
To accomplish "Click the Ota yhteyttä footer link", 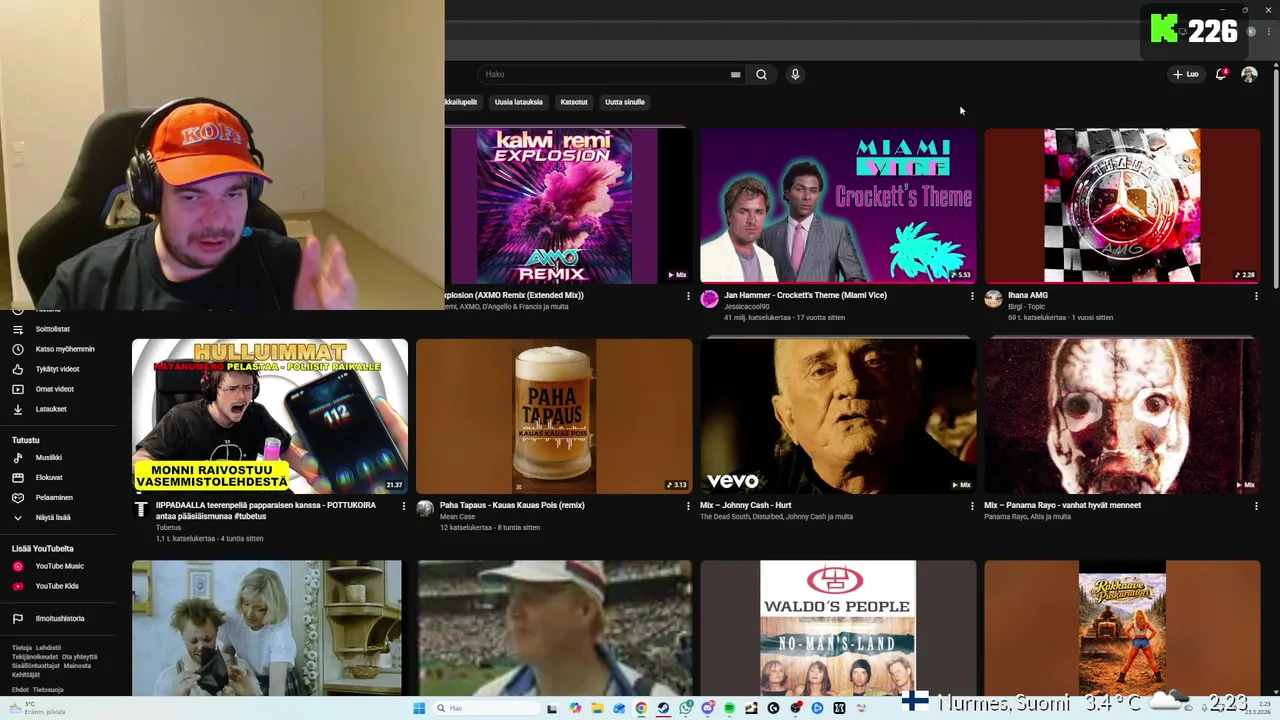I will [x=79, y=657].
